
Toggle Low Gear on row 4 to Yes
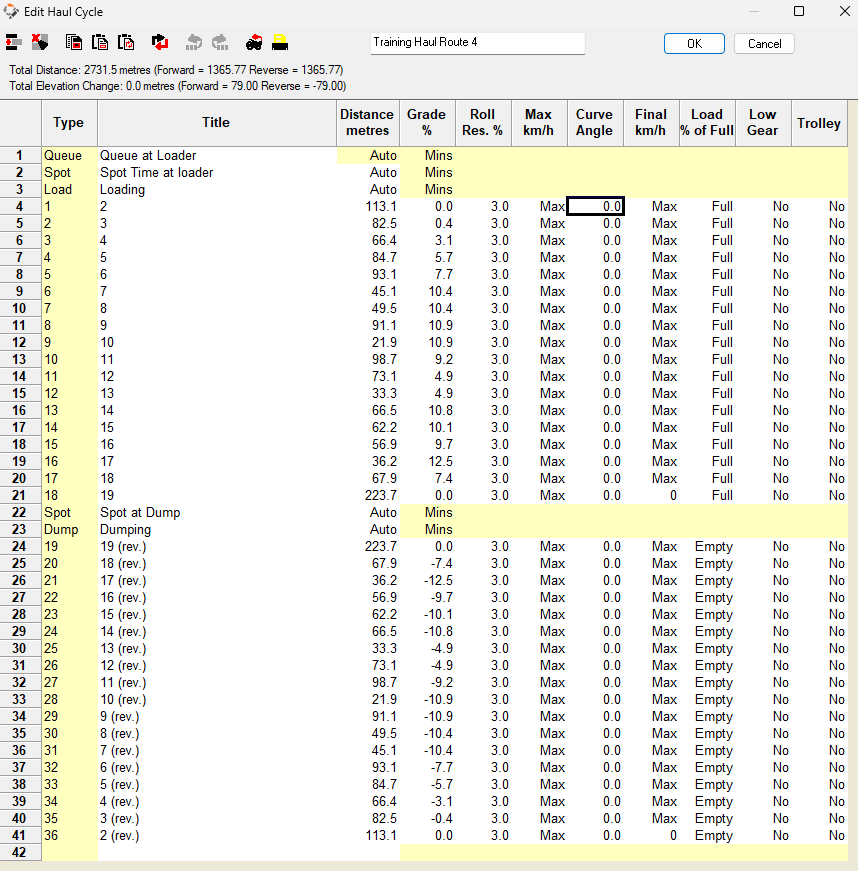(x=762, y=206)
